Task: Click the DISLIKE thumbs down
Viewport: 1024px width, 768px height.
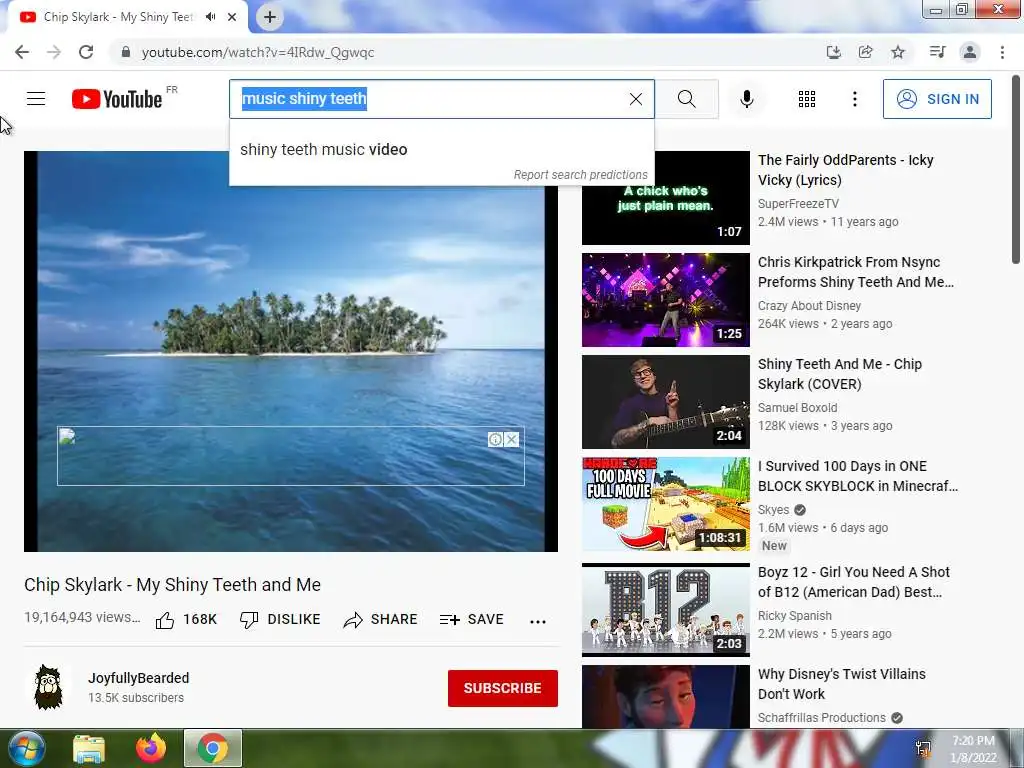Action: tap(280, 620)
